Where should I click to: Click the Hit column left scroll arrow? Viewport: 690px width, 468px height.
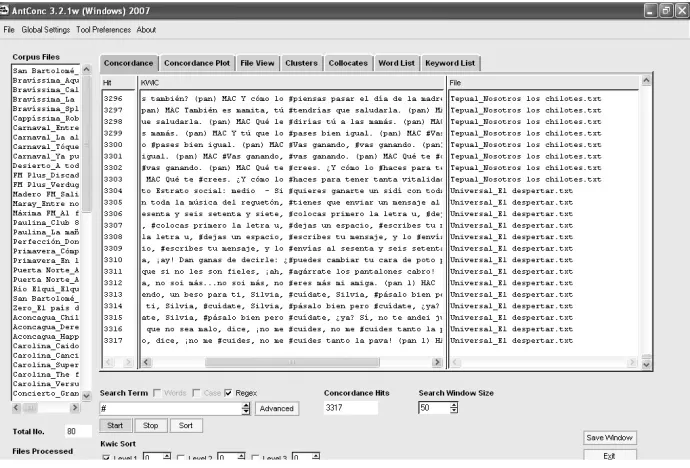(108, 362)
